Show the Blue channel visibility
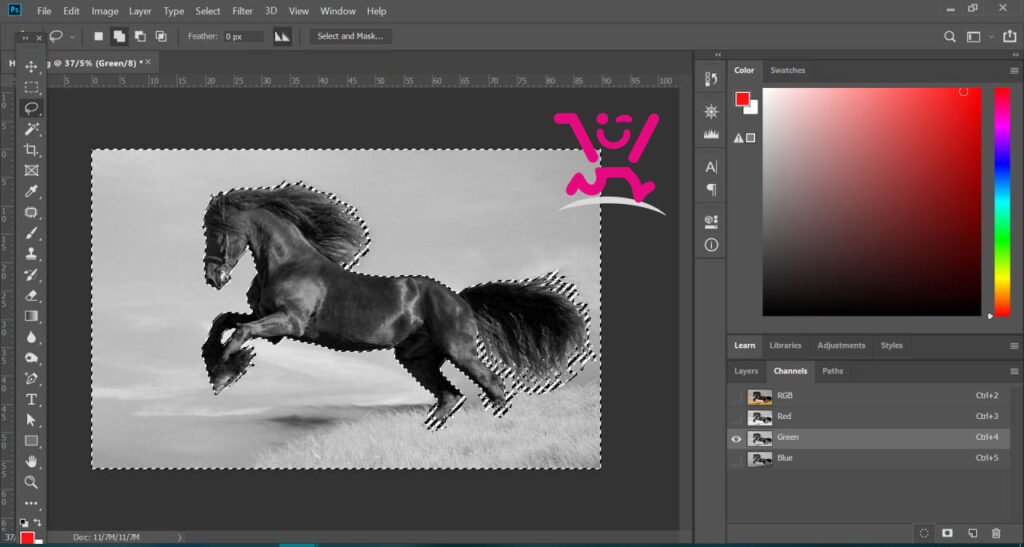 pos(736,459)
